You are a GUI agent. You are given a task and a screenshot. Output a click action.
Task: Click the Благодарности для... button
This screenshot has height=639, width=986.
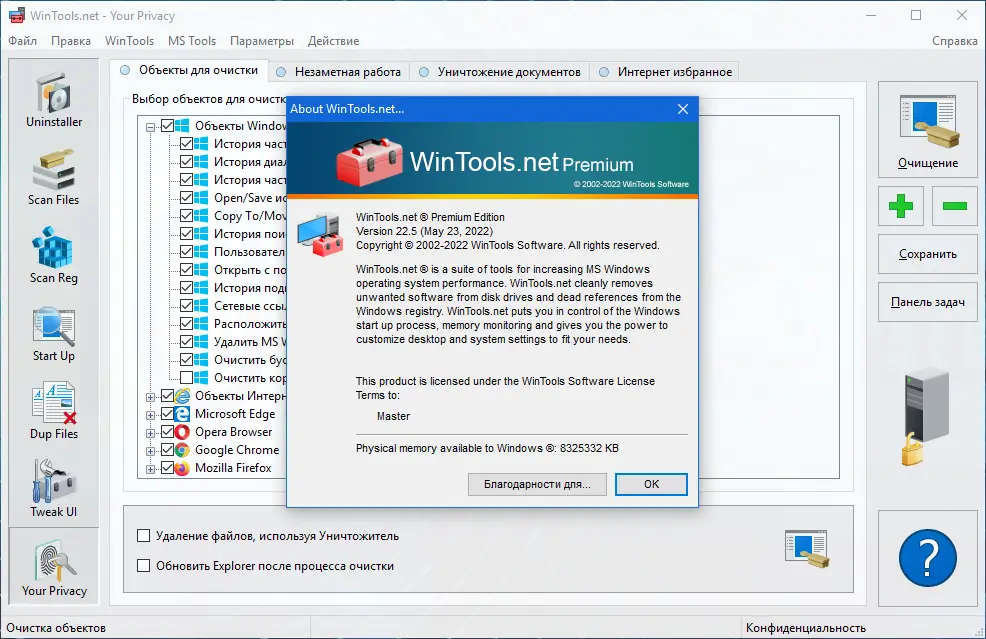pyautogui.click(x=537, y=484)
